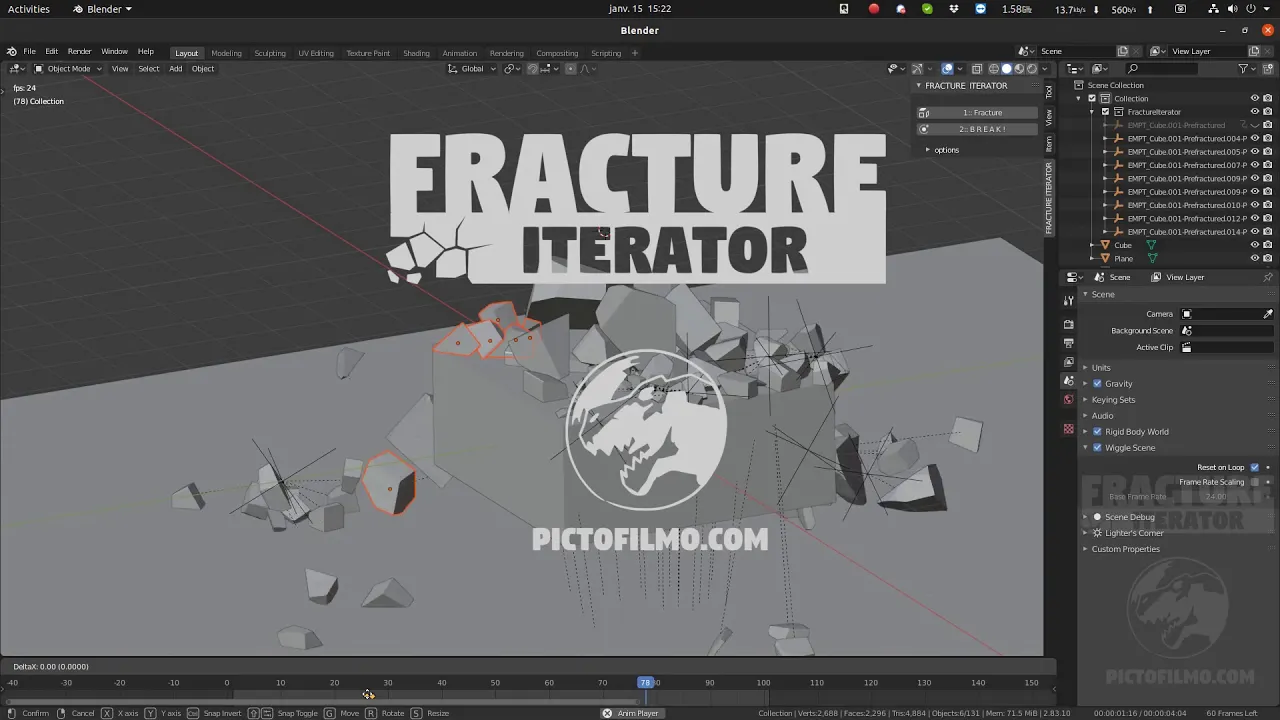
Task: Hide the Cube object with its eye icon
Action: click(x=1254, y=245)
